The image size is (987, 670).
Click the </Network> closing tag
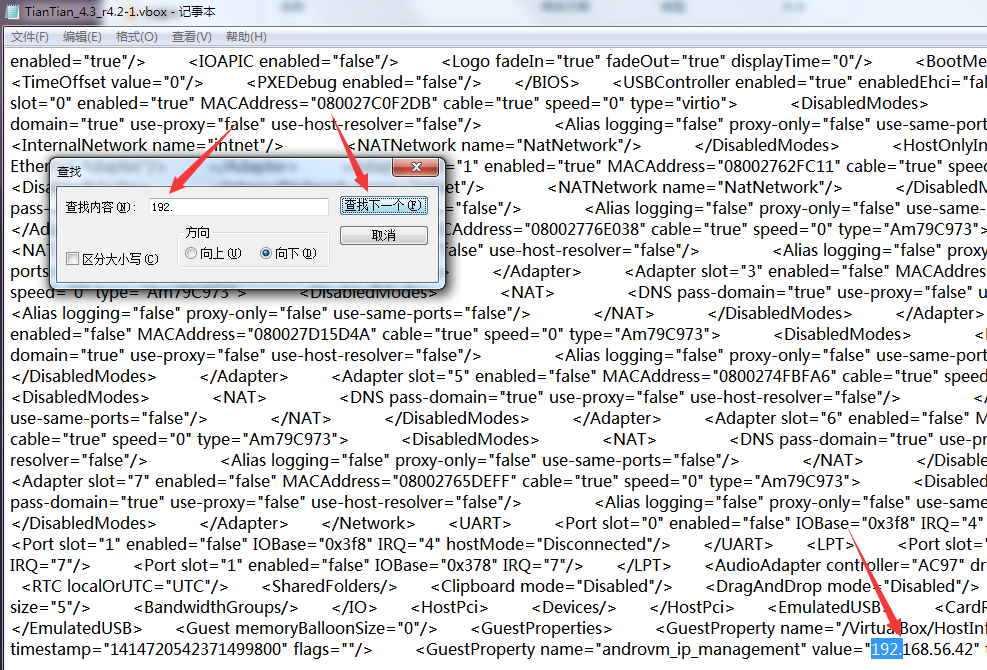pyautogui.click(x=368, y=523)
